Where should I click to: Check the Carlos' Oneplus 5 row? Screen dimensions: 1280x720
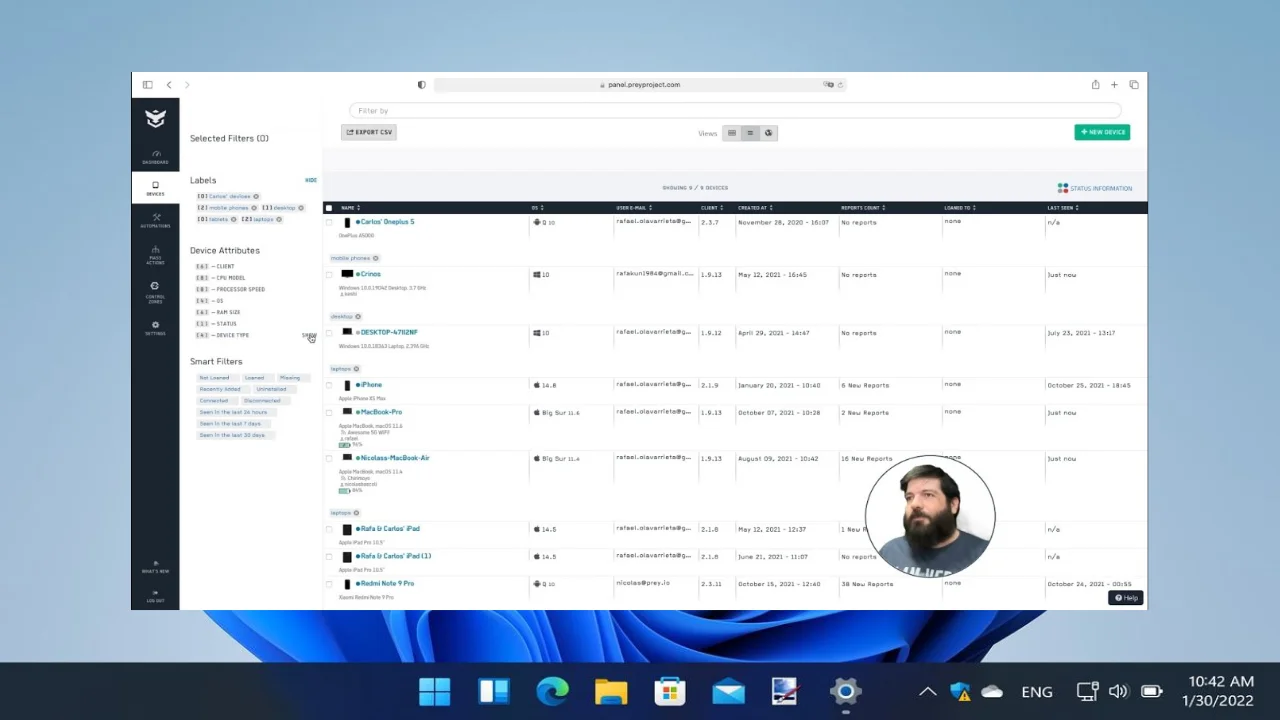click(329, 222)
